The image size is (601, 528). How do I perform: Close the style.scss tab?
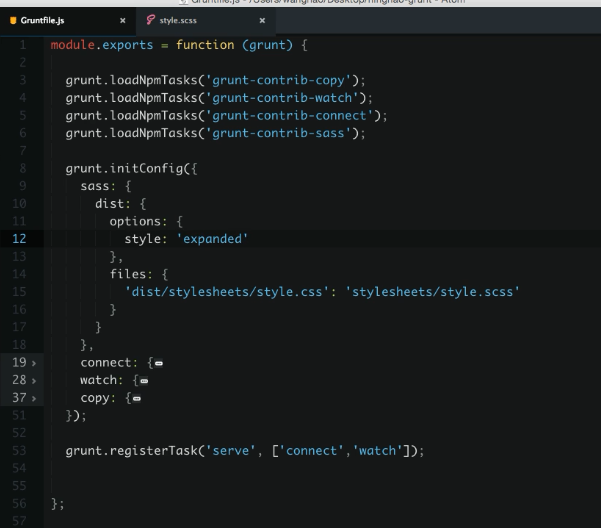click(x=261, y=20)
